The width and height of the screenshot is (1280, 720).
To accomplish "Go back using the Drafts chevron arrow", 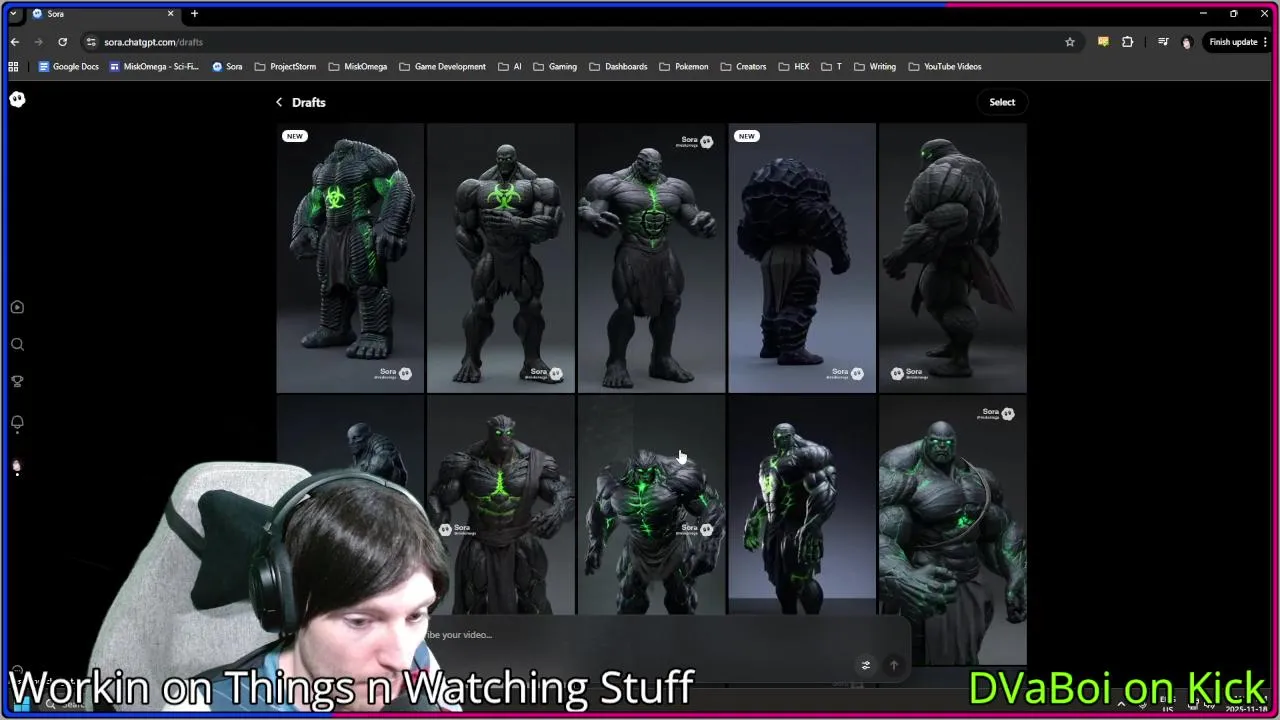I will (279, 102).
